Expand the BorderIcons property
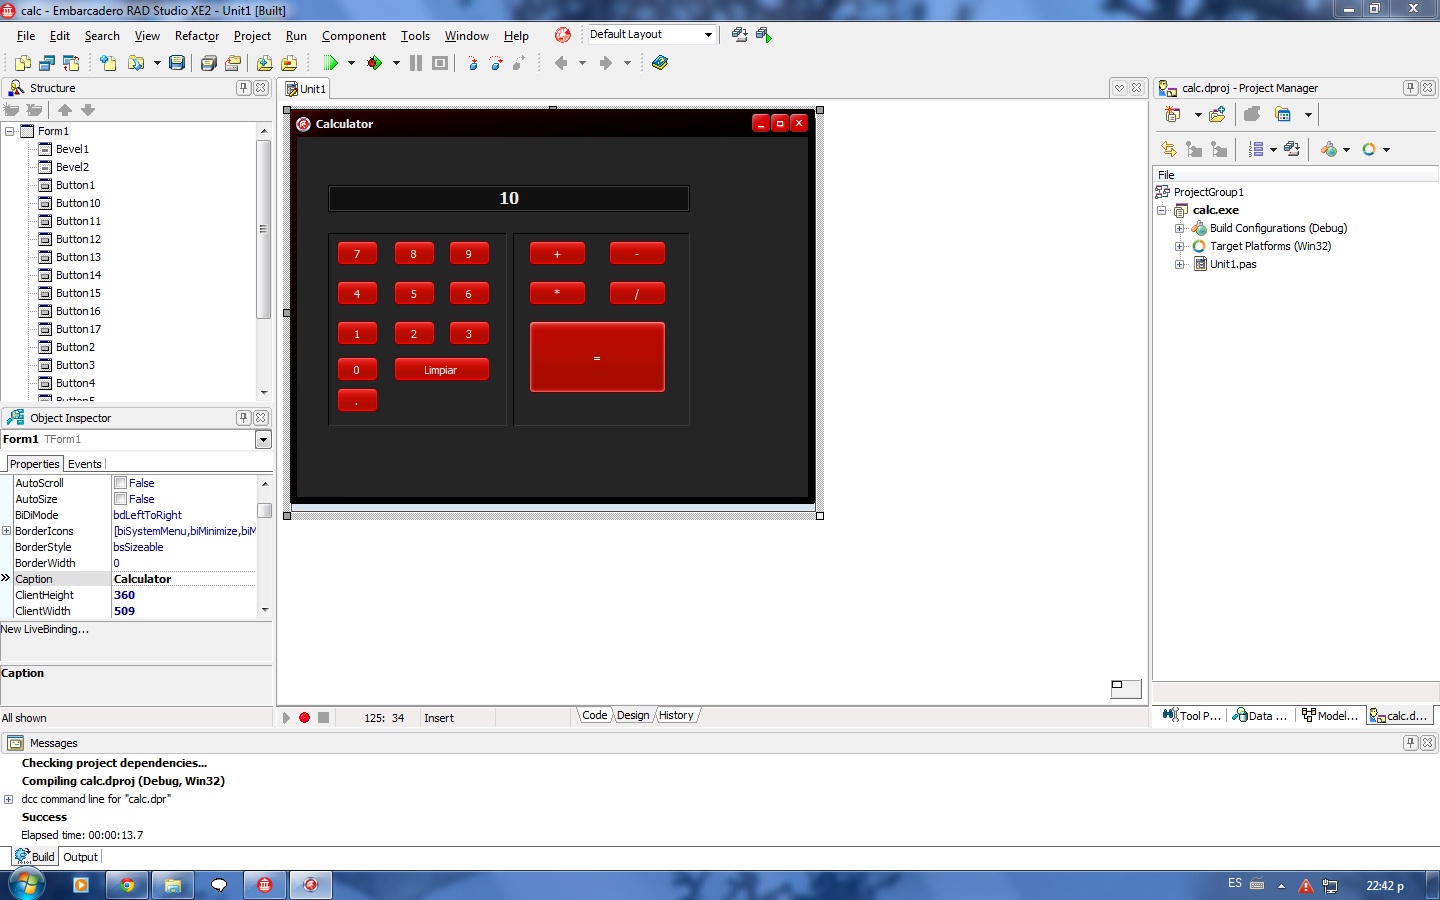This screenshot has height=900, width=1440. tap(7, 531)
